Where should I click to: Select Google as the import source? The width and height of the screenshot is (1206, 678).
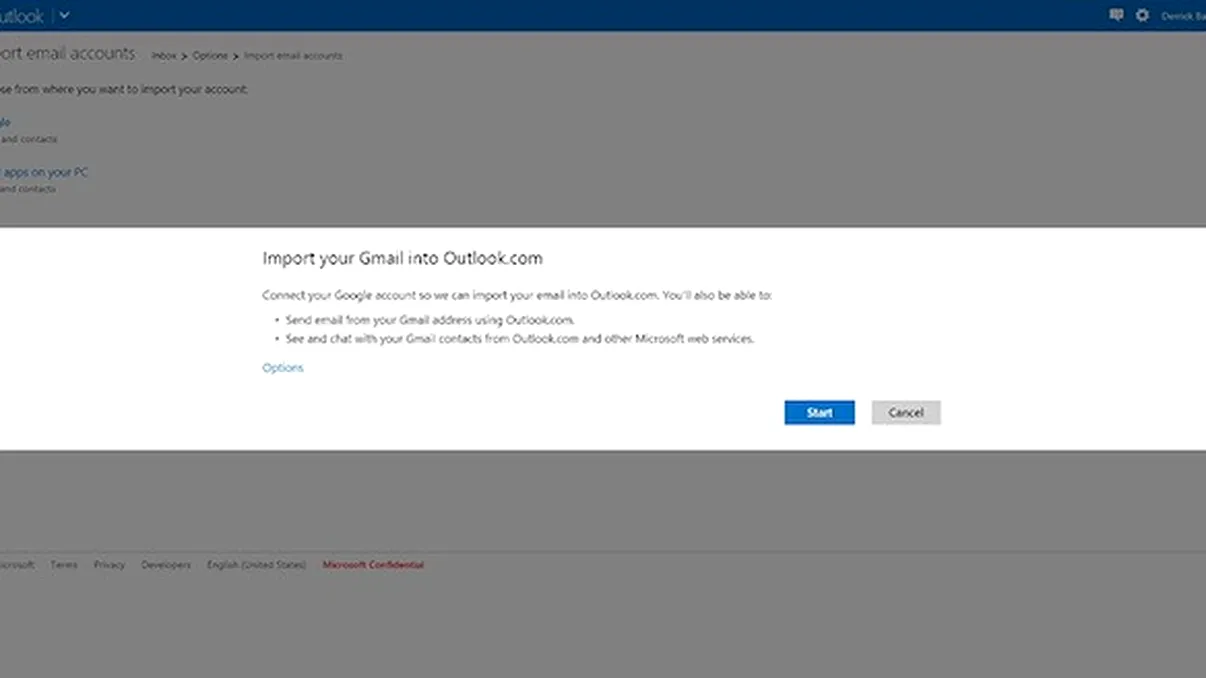(x=4, y=121)
